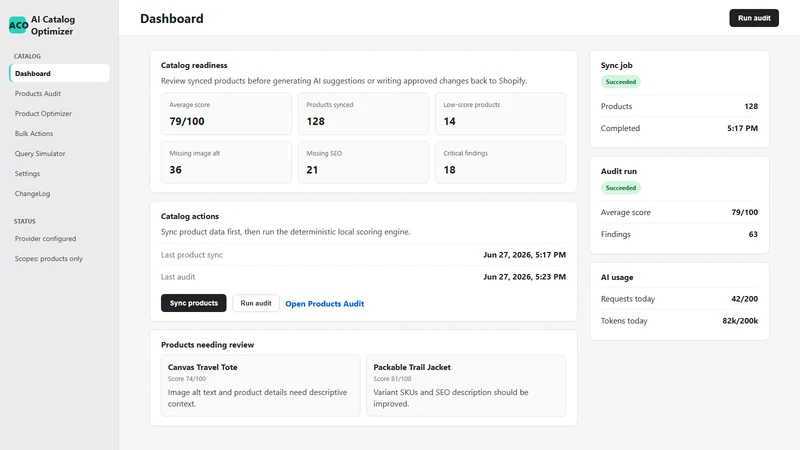Click the Provider configured status

tap(45, 238)
